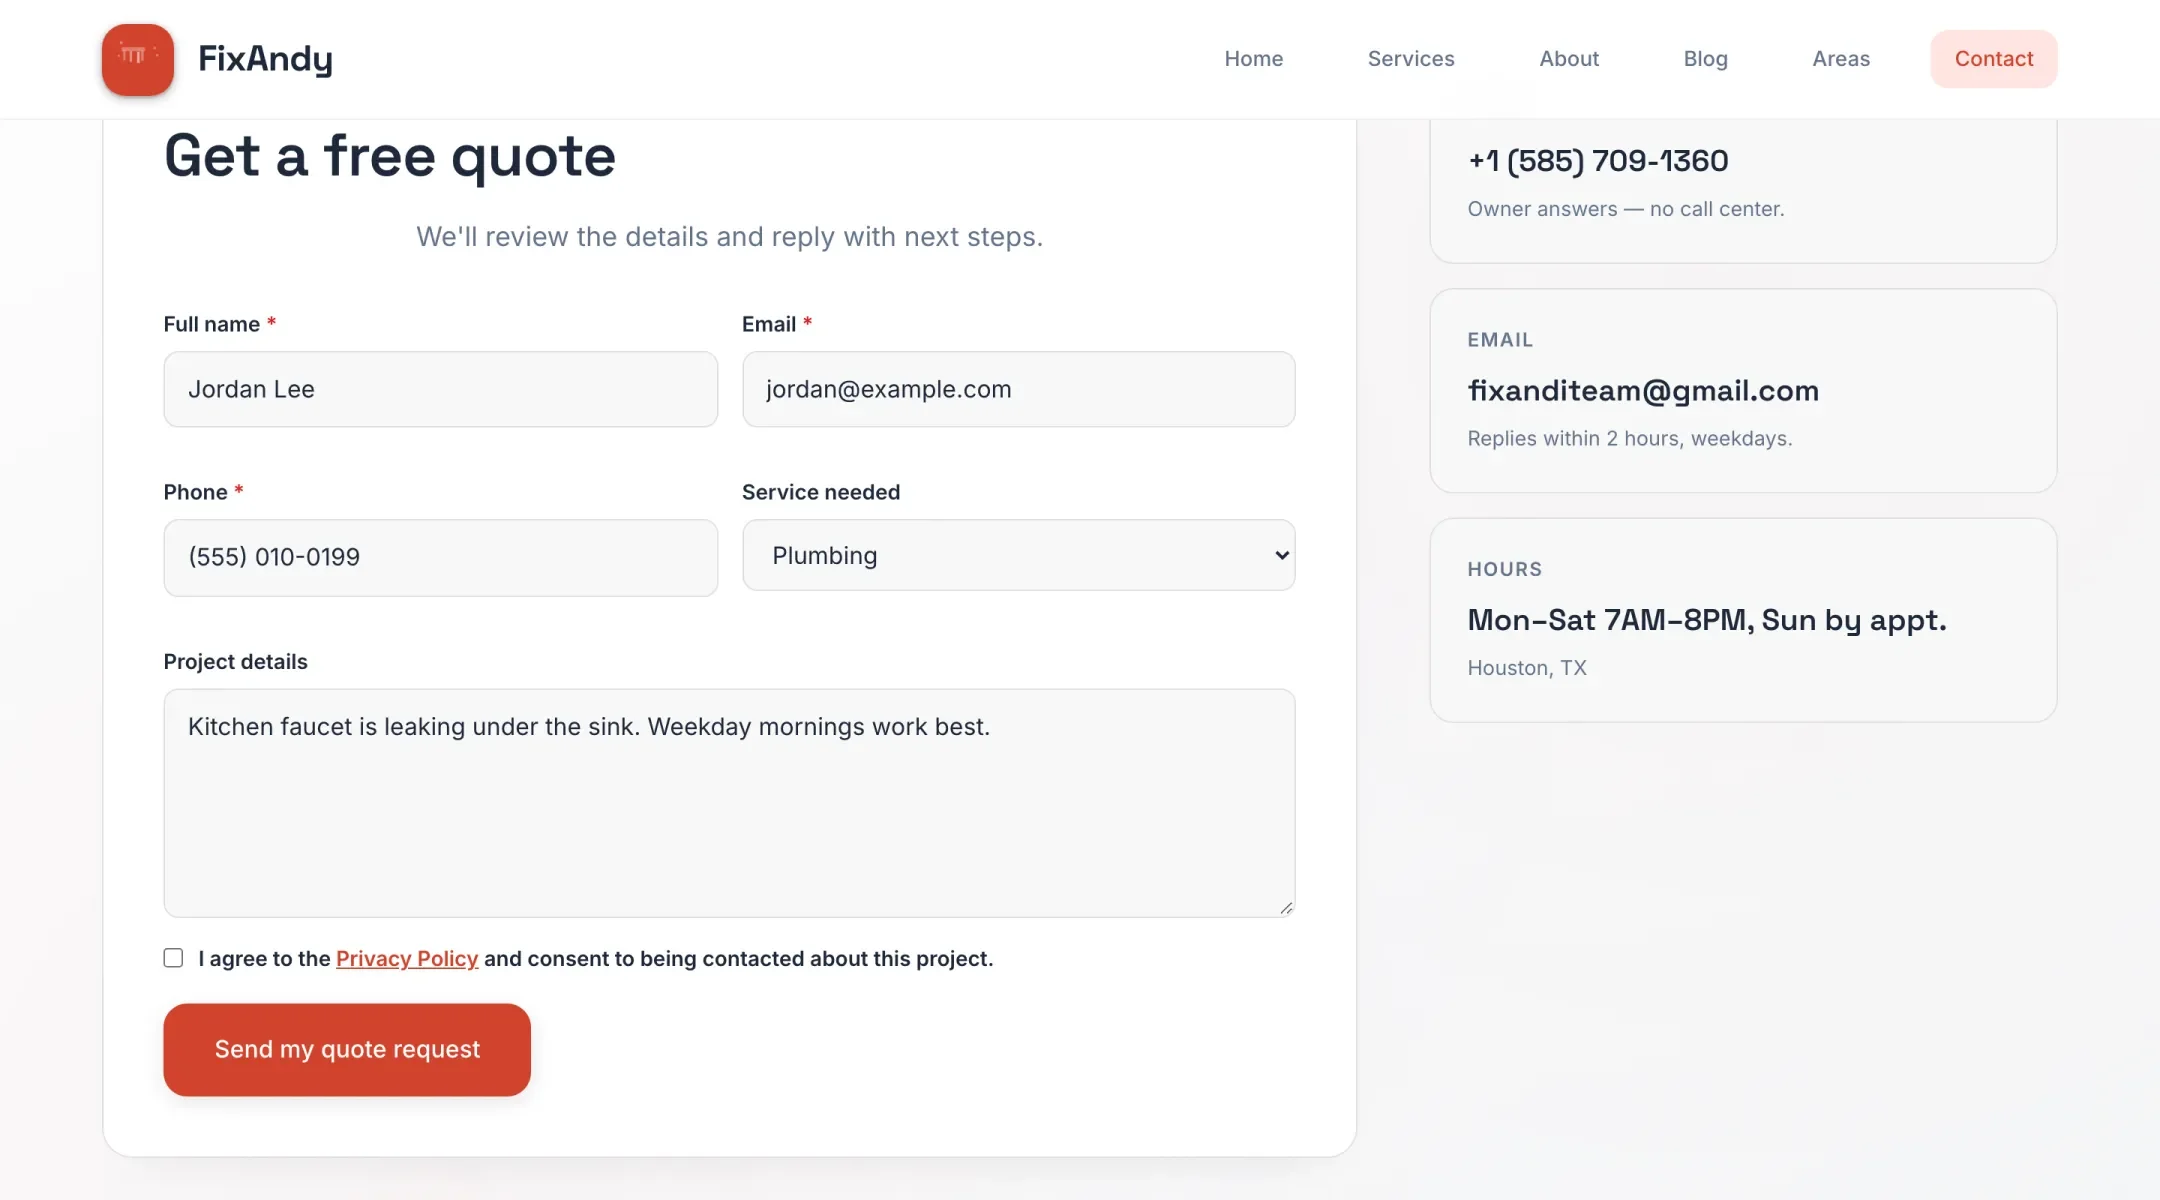Go to the Home nav item

point(1253,59)
